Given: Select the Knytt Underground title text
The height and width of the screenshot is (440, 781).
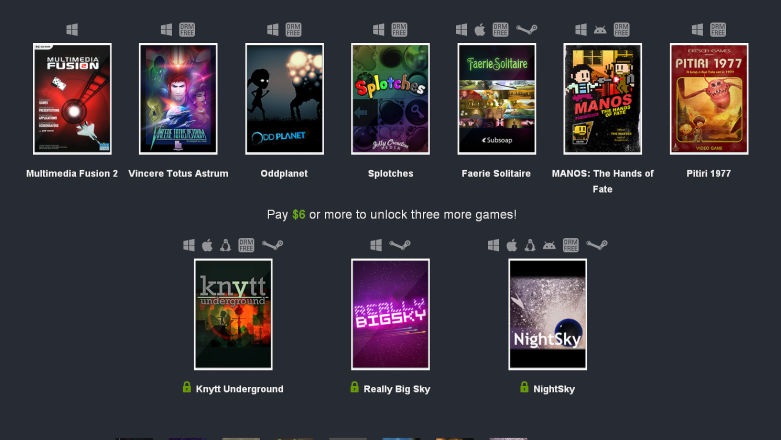Looking at the screenshot, I should click(240, 389).
